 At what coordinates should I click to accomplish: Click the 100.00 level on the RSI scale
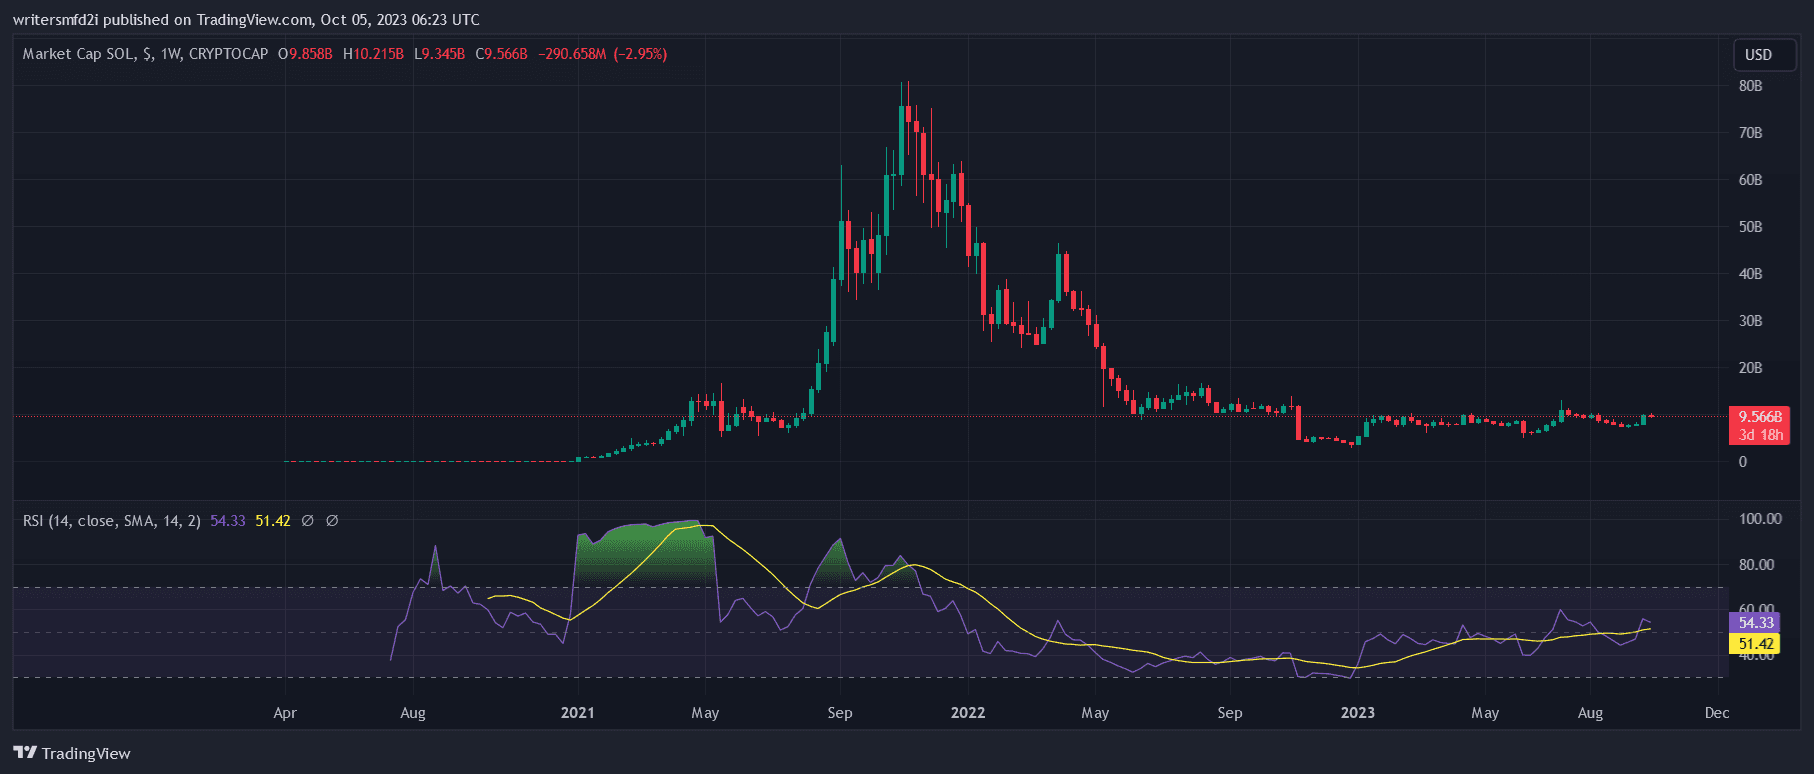tap(1759, 519)
